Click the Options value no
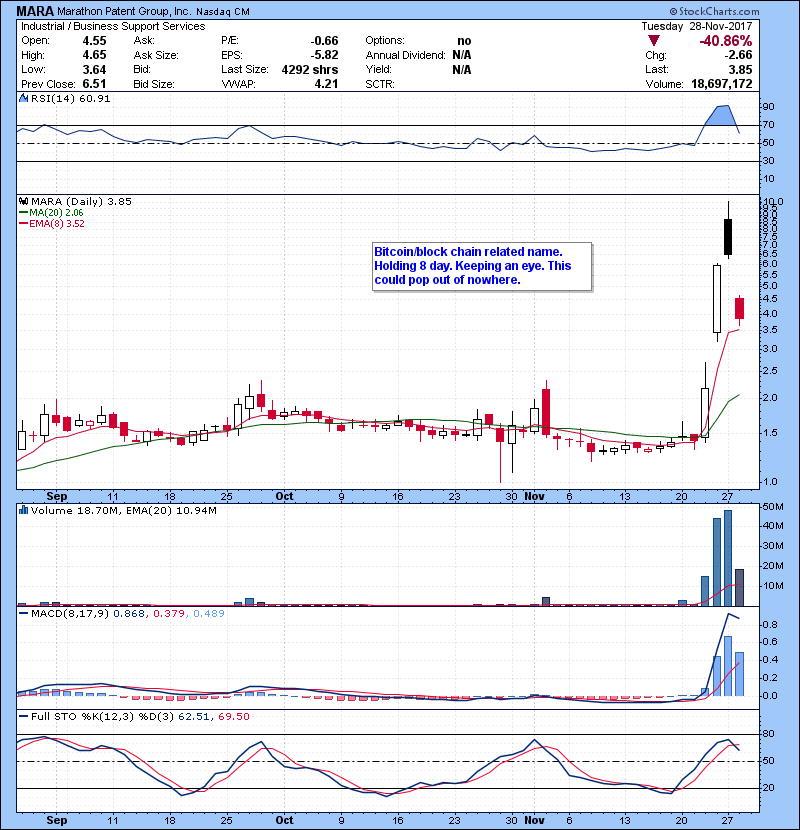800x830 pixels. [464, 41]
